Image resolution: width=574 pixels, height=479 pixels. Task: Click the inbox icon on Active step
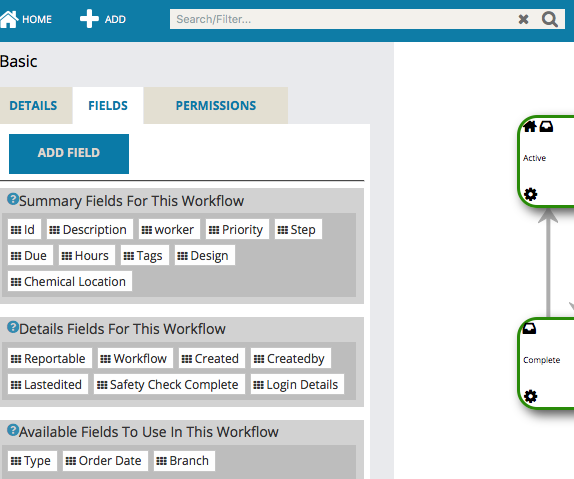pos(546,127)
